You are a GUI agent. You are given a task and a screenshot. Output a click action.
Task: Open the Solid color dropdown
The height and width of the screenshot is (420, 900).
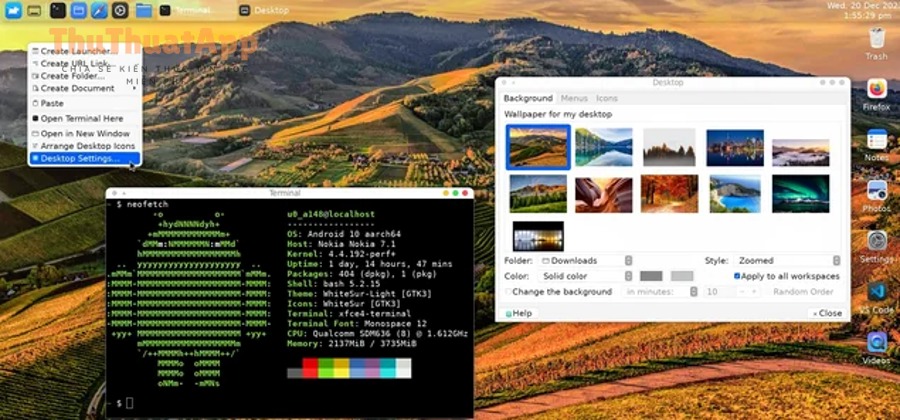pos(585,276)
